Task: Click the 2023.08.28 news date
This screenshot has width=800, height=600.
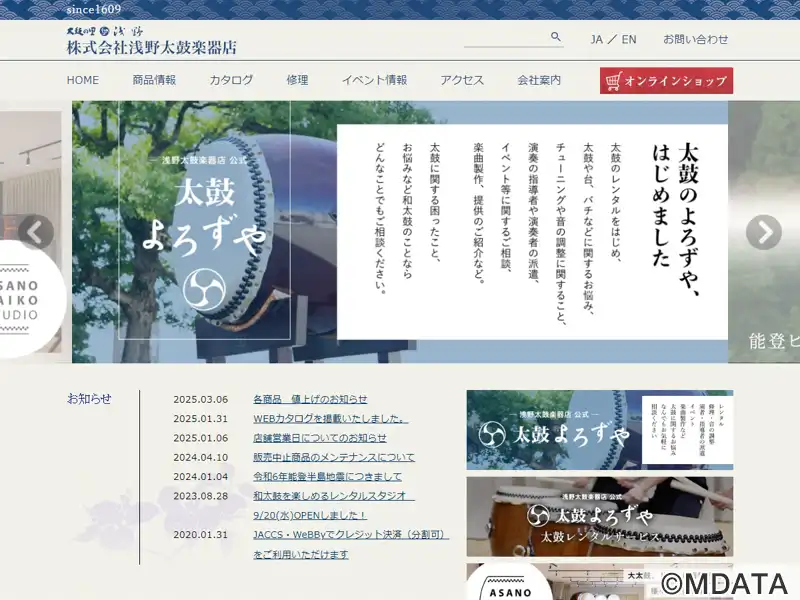Action: pyautogui.click(x=201, y=496)
